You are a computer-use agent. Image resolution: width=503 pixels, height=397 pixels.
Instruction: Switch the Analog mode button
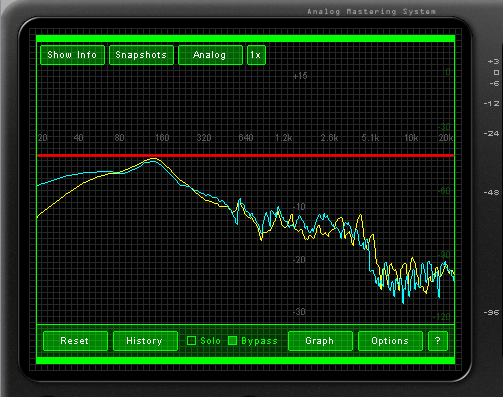(210, 55)
